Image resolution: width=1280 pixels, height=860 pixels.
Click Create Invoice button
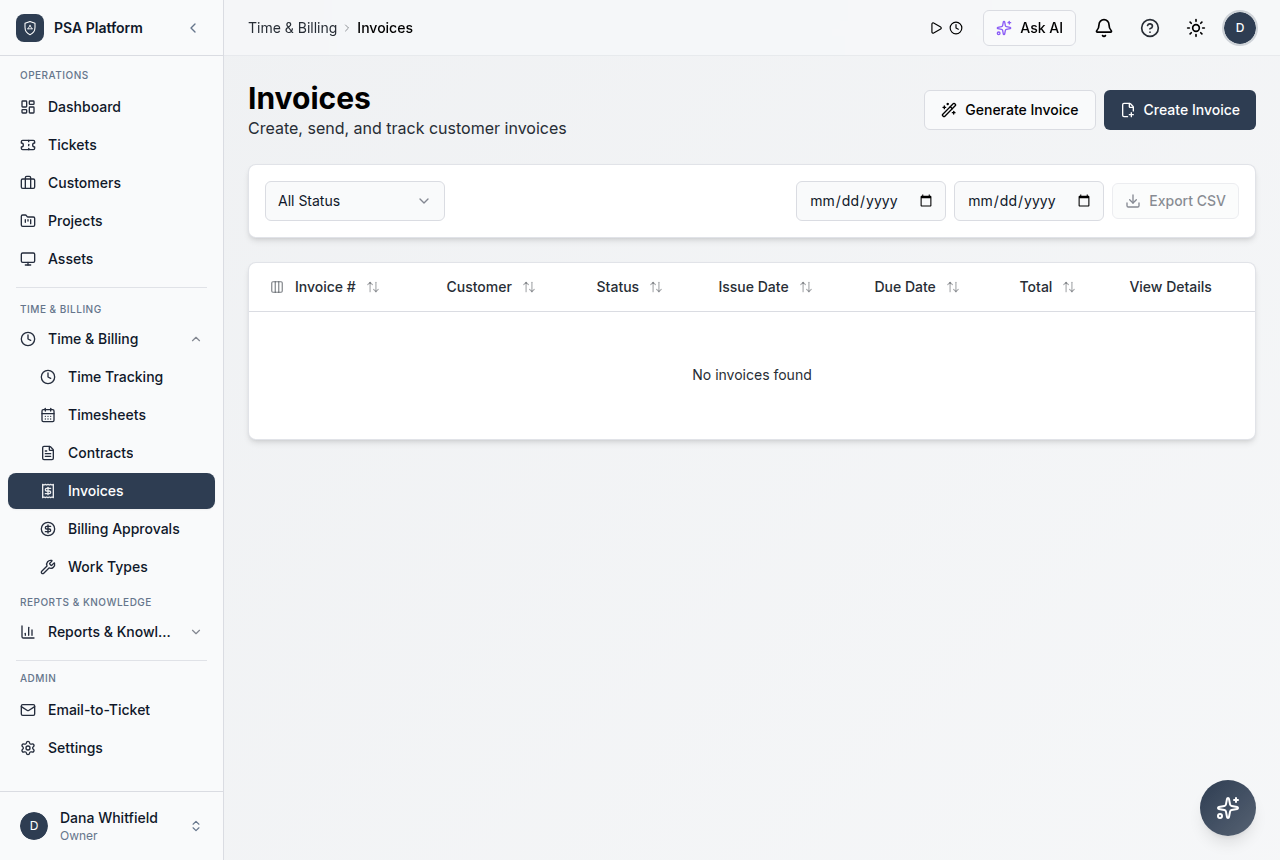pyautogui.click(x=1180, y=110)
